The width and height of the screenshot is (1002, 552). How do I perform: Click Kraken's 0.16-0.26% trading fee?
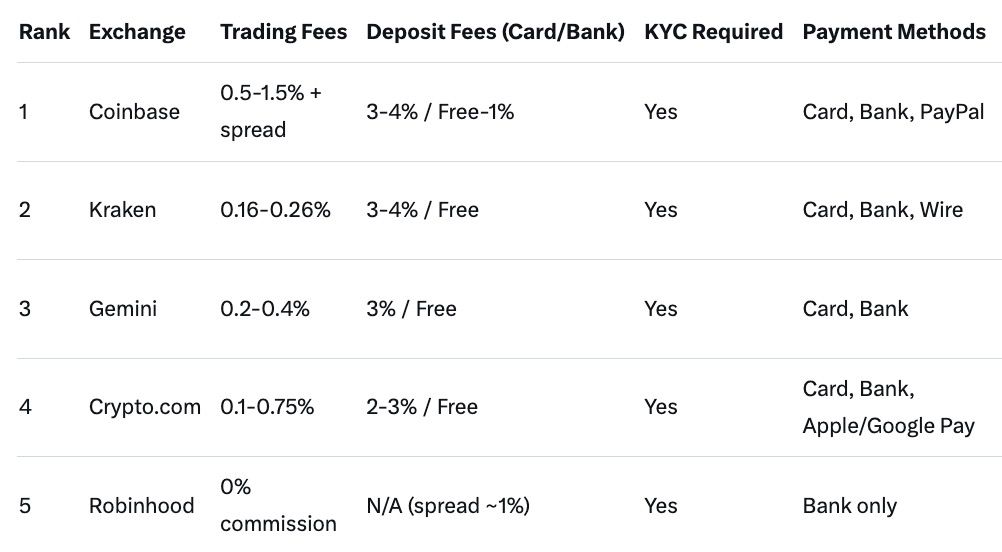pyautogui.click(x=275, y=210)
